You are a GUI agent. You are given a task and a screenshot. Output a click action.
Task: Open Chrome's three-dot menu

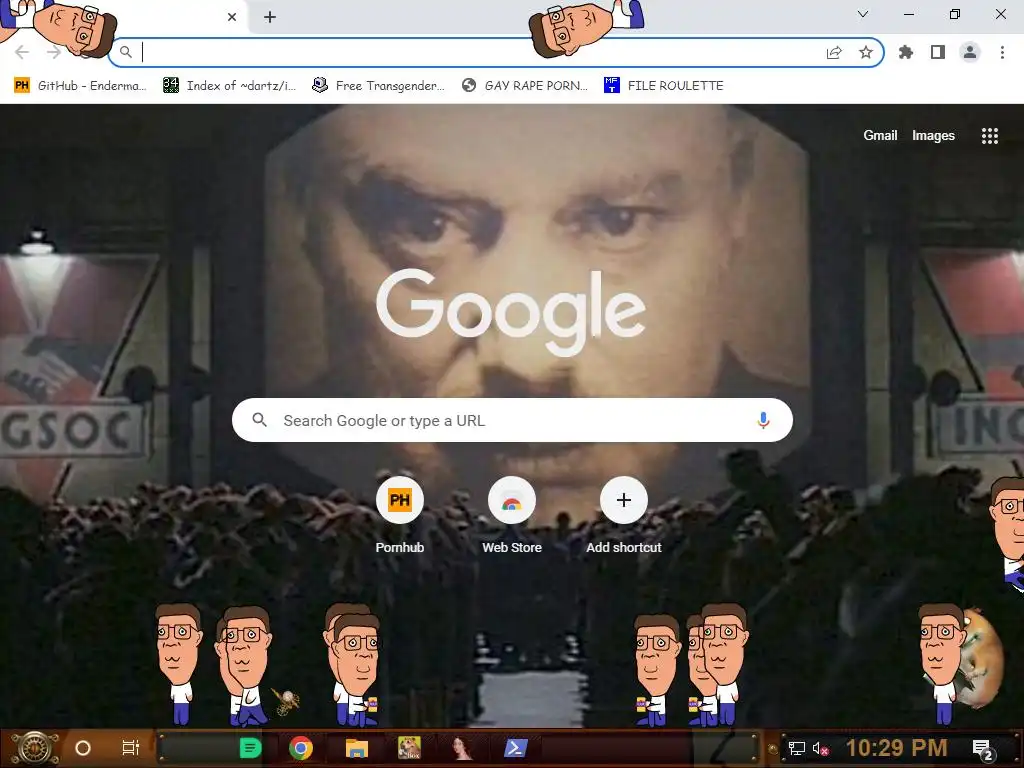(x=1002, y=52)
